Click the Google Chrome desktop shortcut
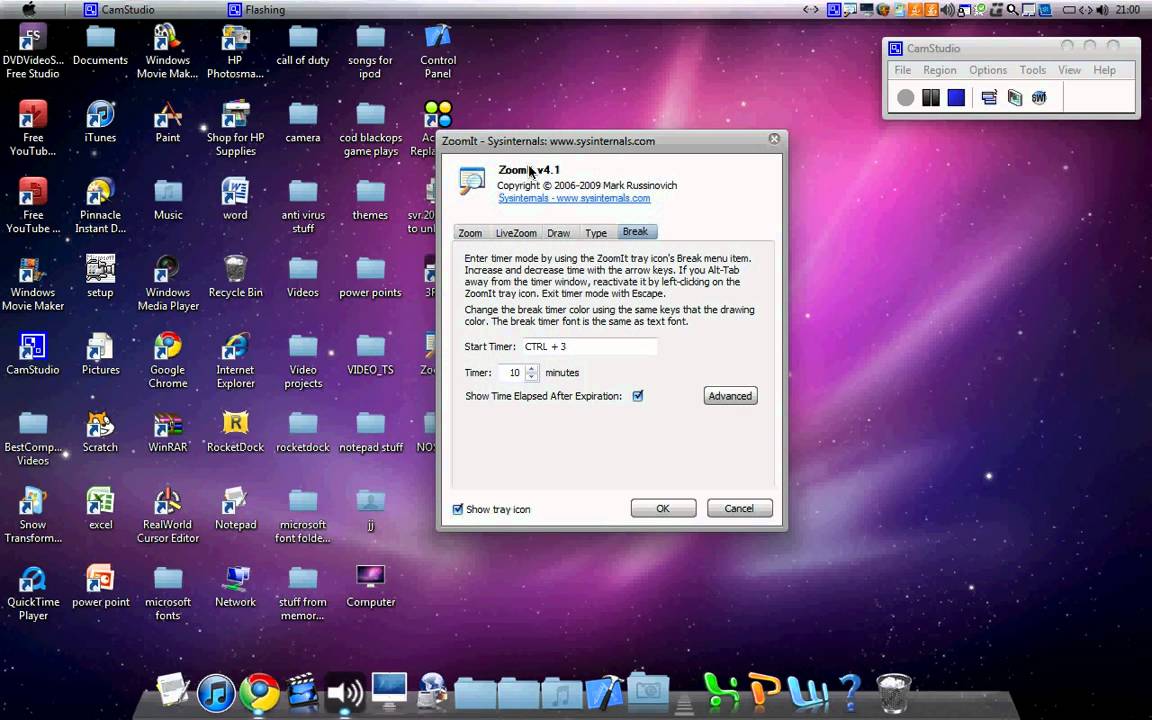1152x720 pixels. pyautogui.click(x=168, y=360)
